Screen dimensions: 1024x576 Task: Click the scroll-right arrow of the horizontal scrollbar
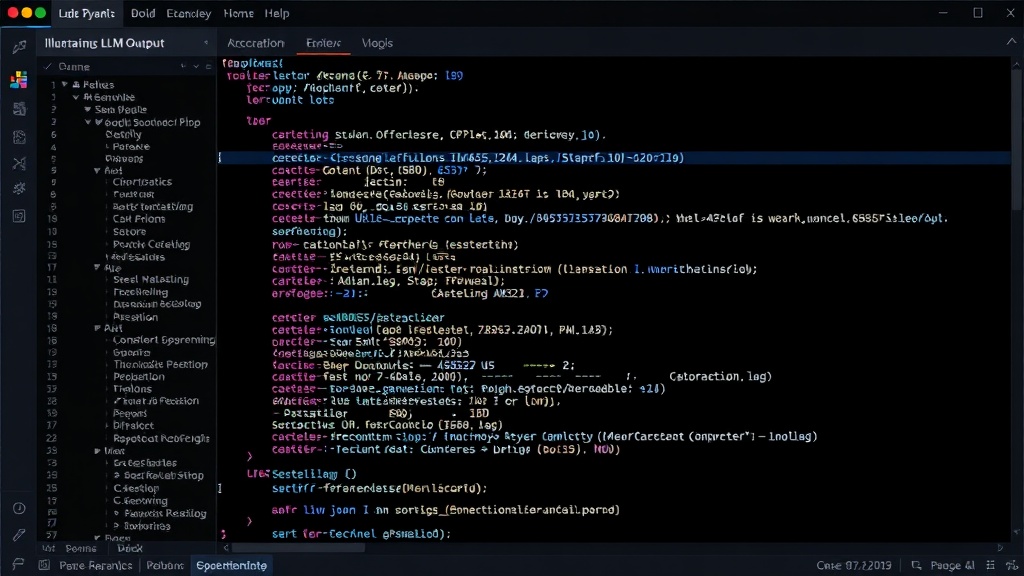click(1000, 548)
